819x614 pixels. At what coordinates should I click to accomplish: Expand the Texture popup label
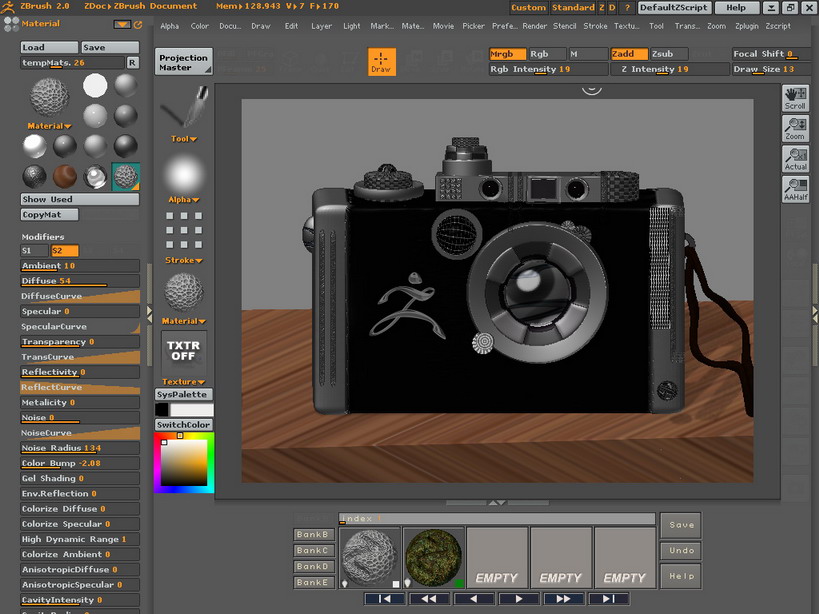point(184,382)
